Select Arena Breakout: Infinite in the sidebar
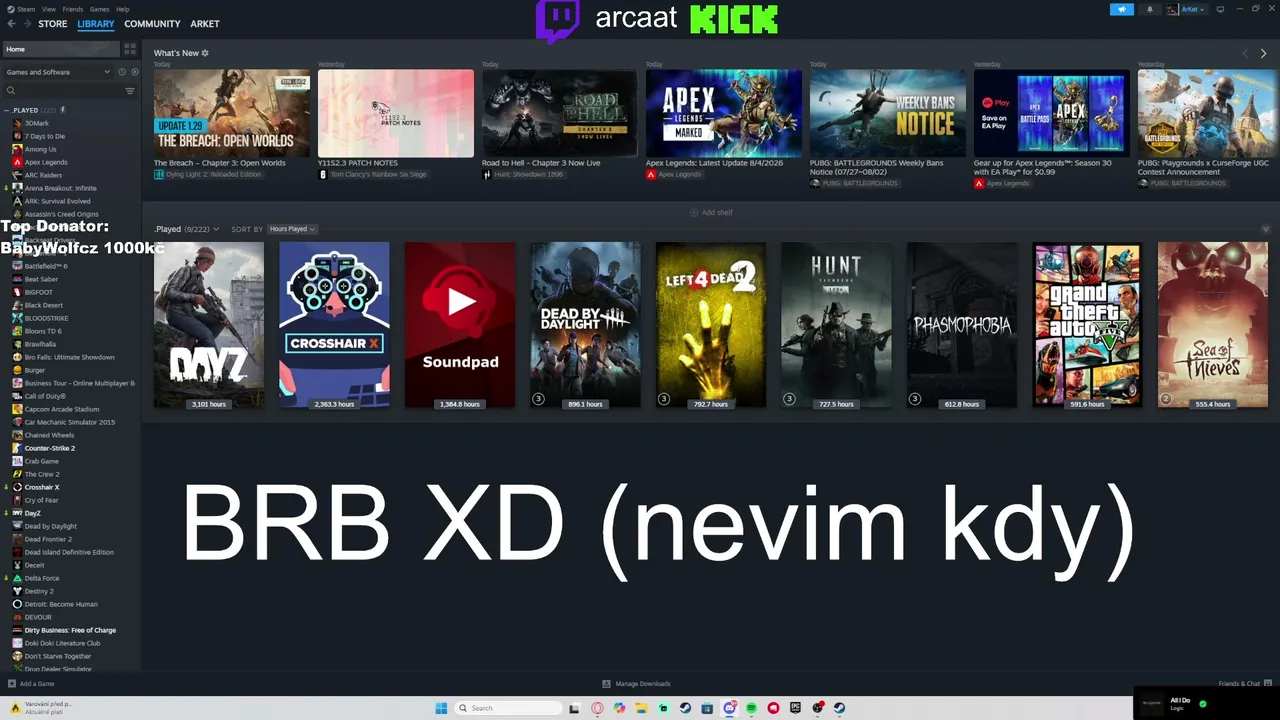 coord(60,188)
